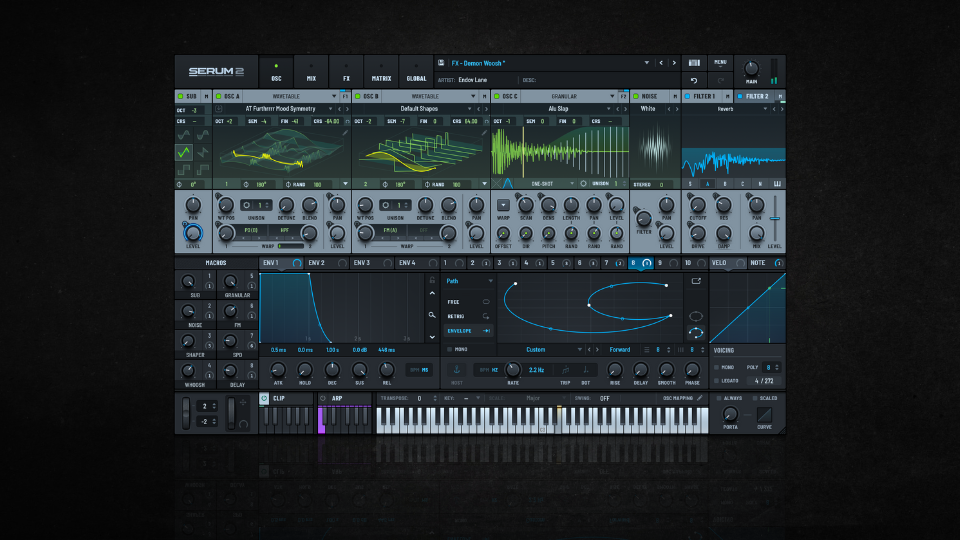The image size is (960, 540).
Task: Toggle OSC B power on or off
Action: click(358, 96)
